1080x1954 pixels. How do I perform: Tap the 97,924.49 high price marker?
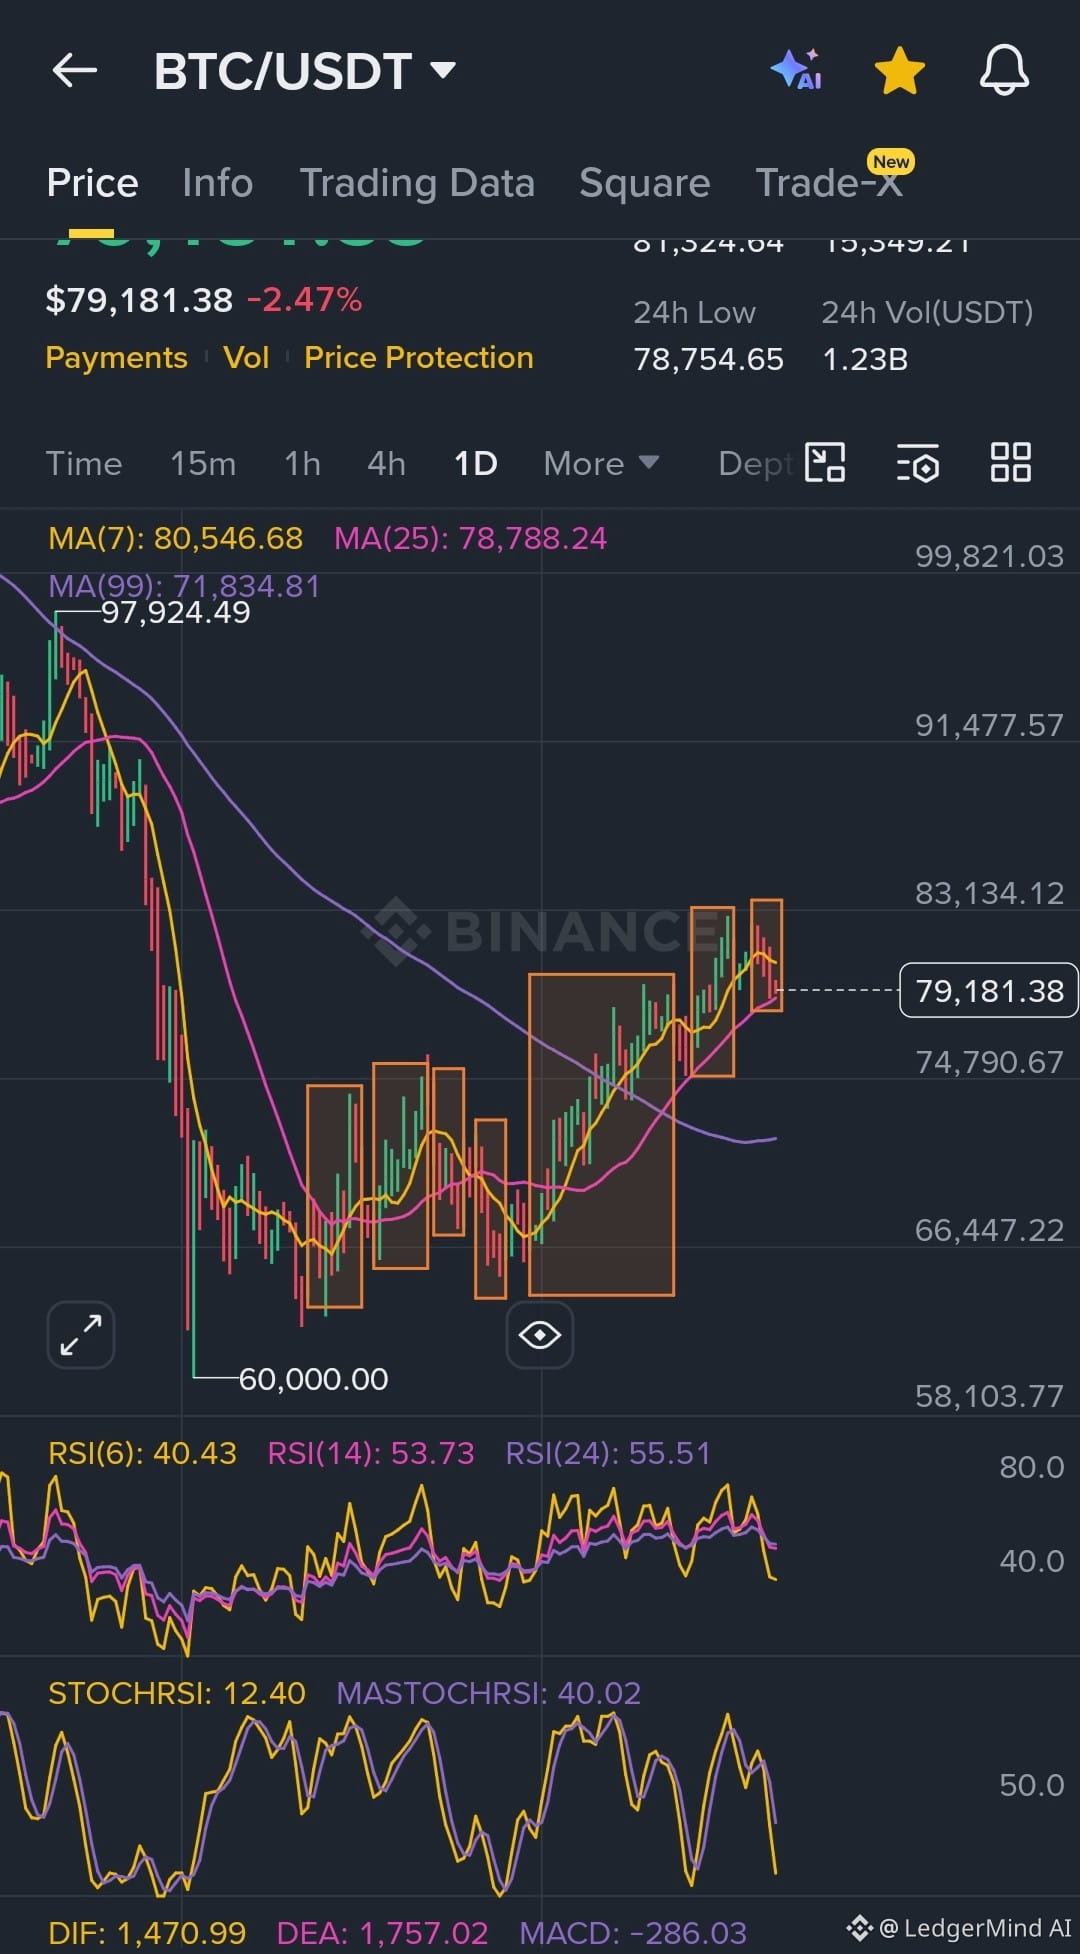[176, 612]
